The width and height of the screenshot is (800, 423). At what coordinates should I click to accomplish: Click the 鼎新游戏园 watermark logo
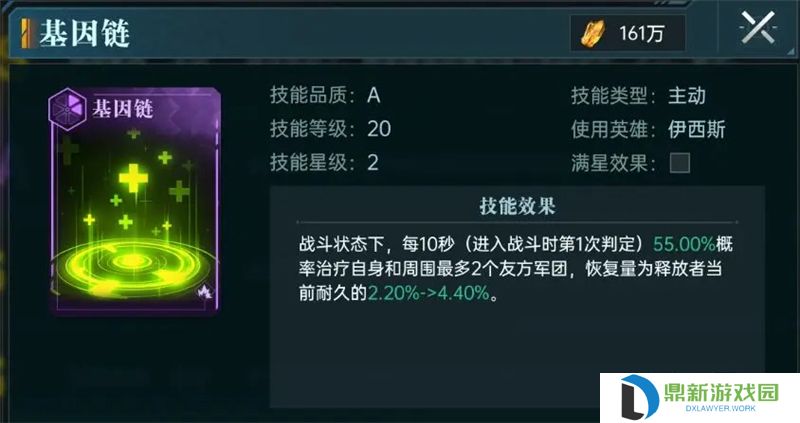700,398
